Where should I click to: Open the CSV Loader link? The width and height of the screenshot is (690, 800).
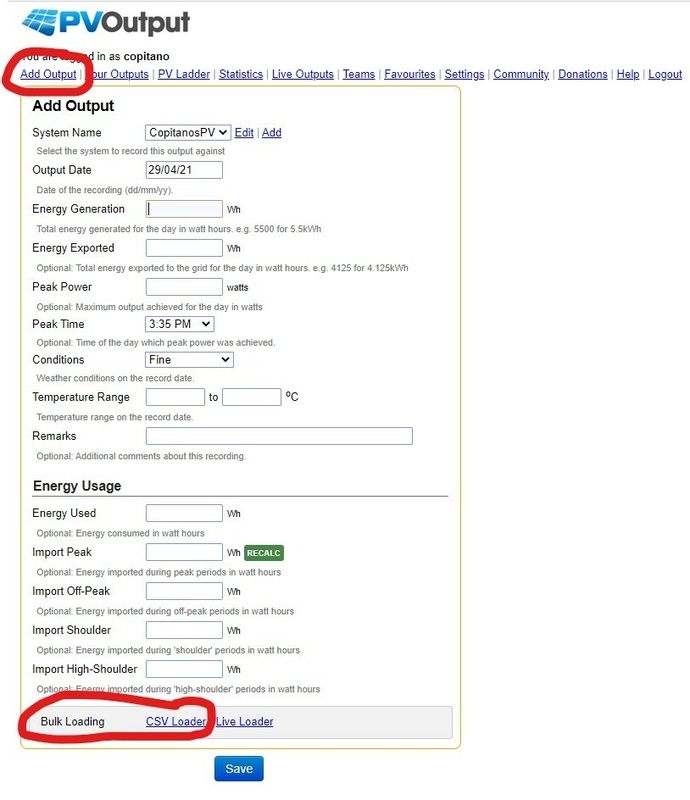[176, 721]
